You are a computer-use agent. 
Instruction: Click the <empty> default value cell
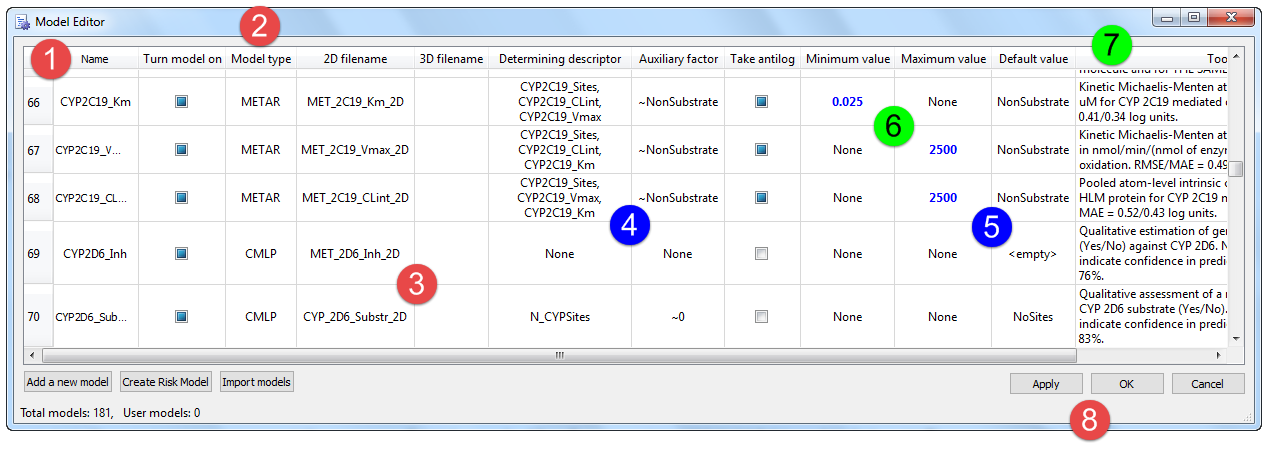pyautogui.click(x=1033, y=253)
